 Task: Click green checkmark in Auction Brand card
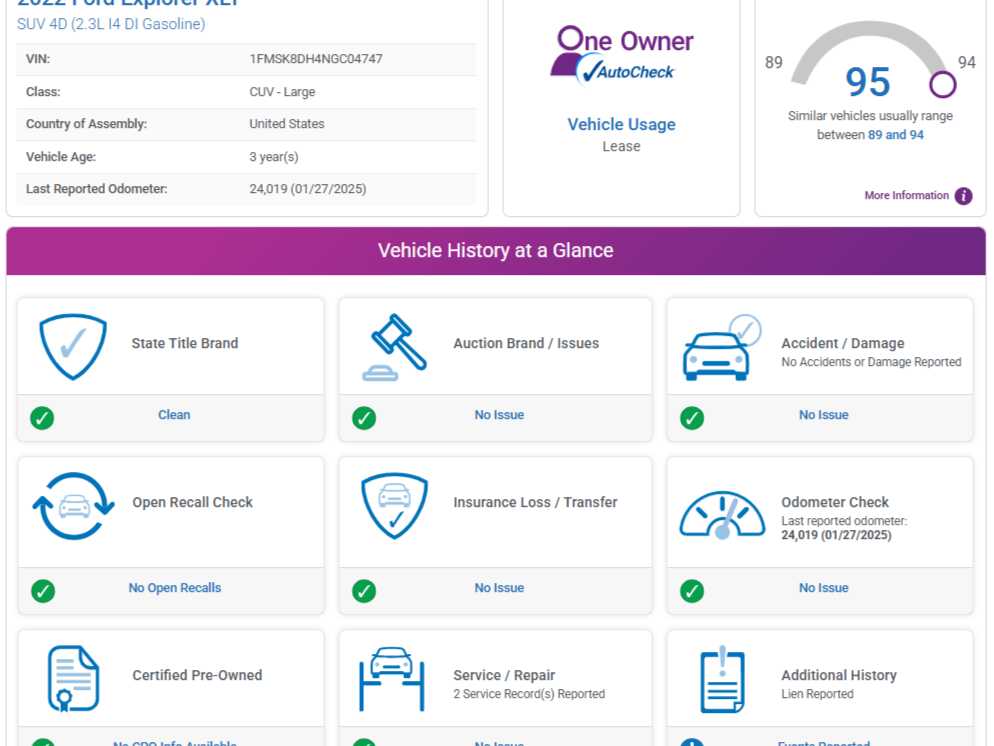click(364, 418)
